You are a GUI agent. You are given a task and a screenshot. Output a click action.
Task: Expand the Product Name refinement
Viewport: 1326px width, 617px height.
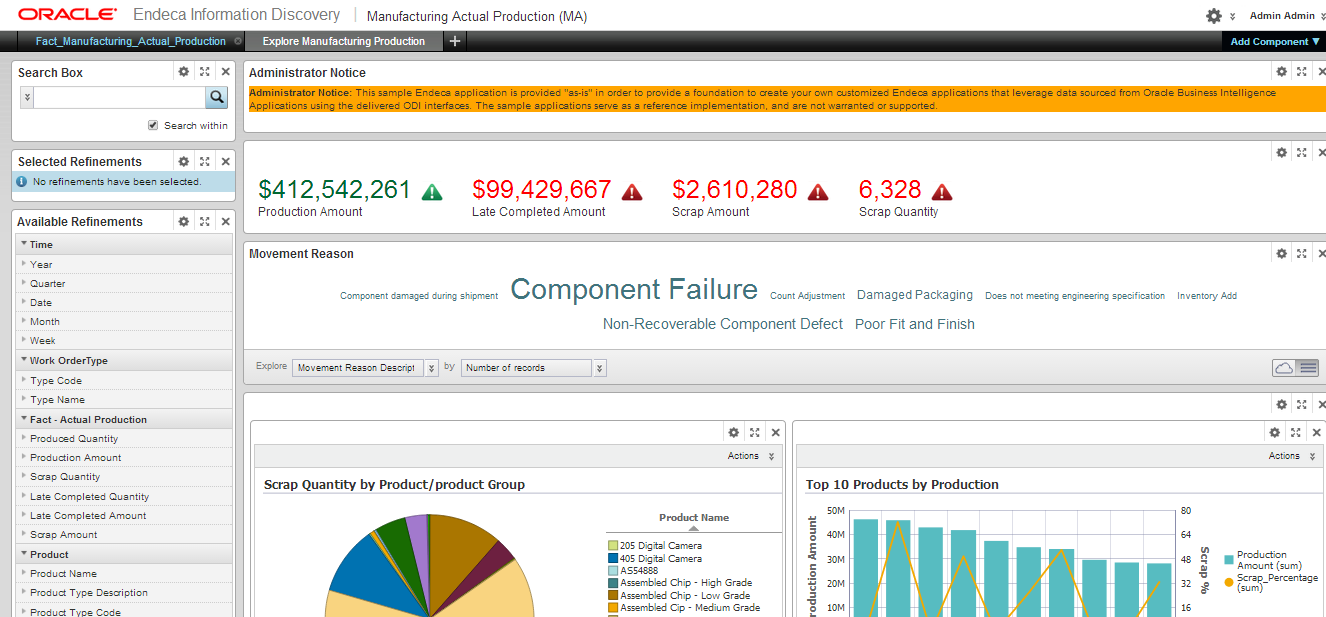pos(24,573)
